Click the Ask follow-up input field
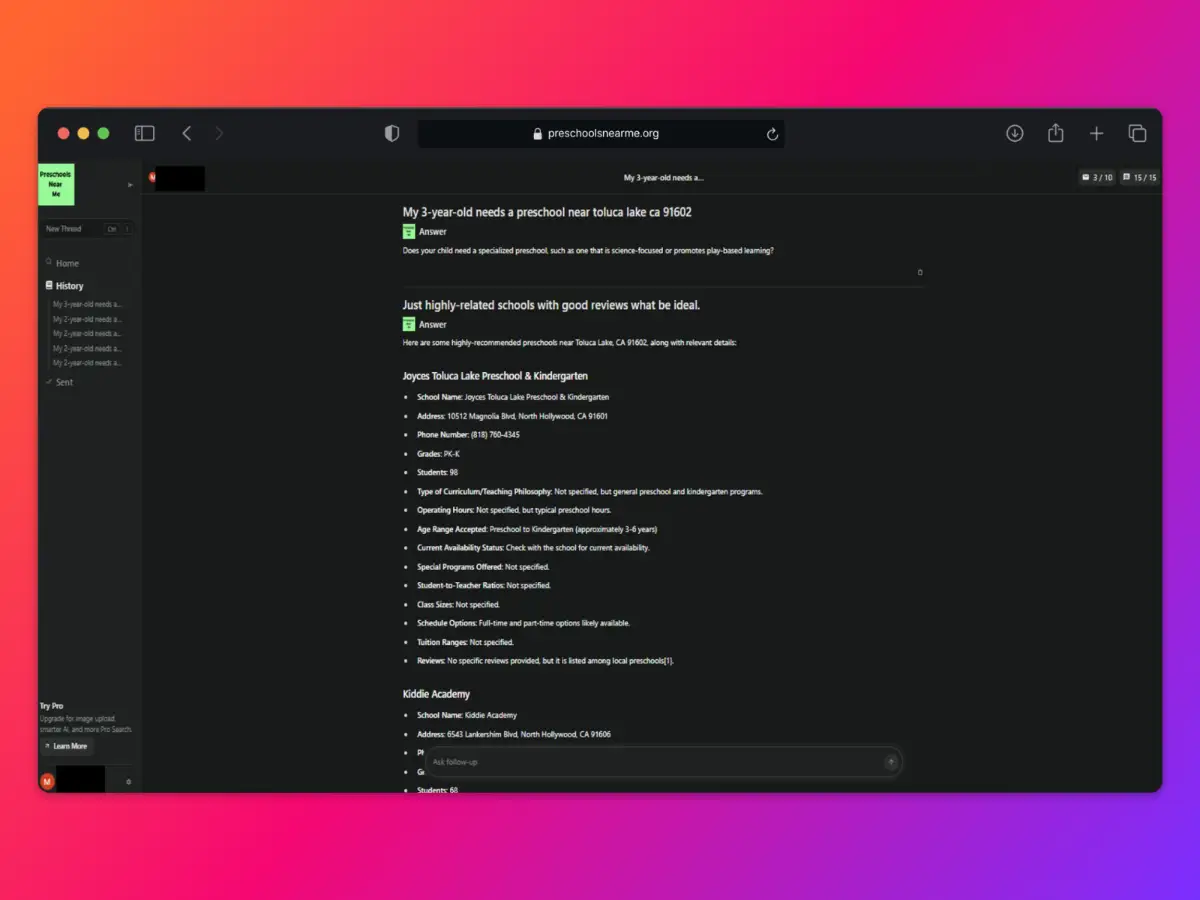The height and width of the screenshot is (900, 1200). point(650,762)
